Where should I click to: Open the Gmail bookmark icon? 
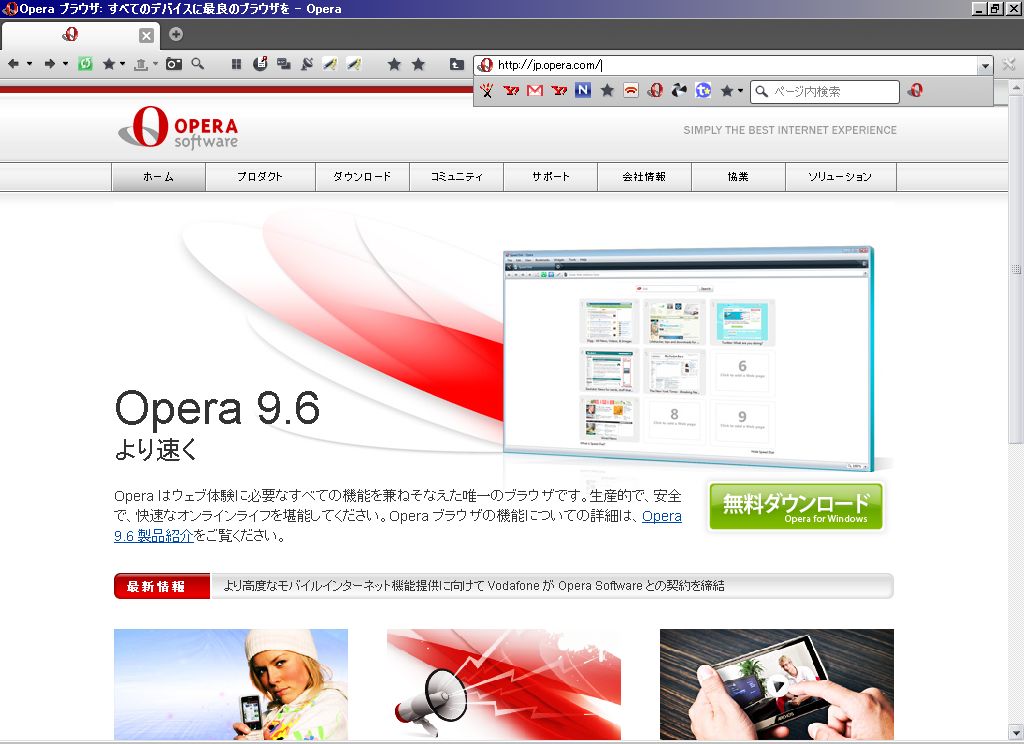(x=535, y=91)
